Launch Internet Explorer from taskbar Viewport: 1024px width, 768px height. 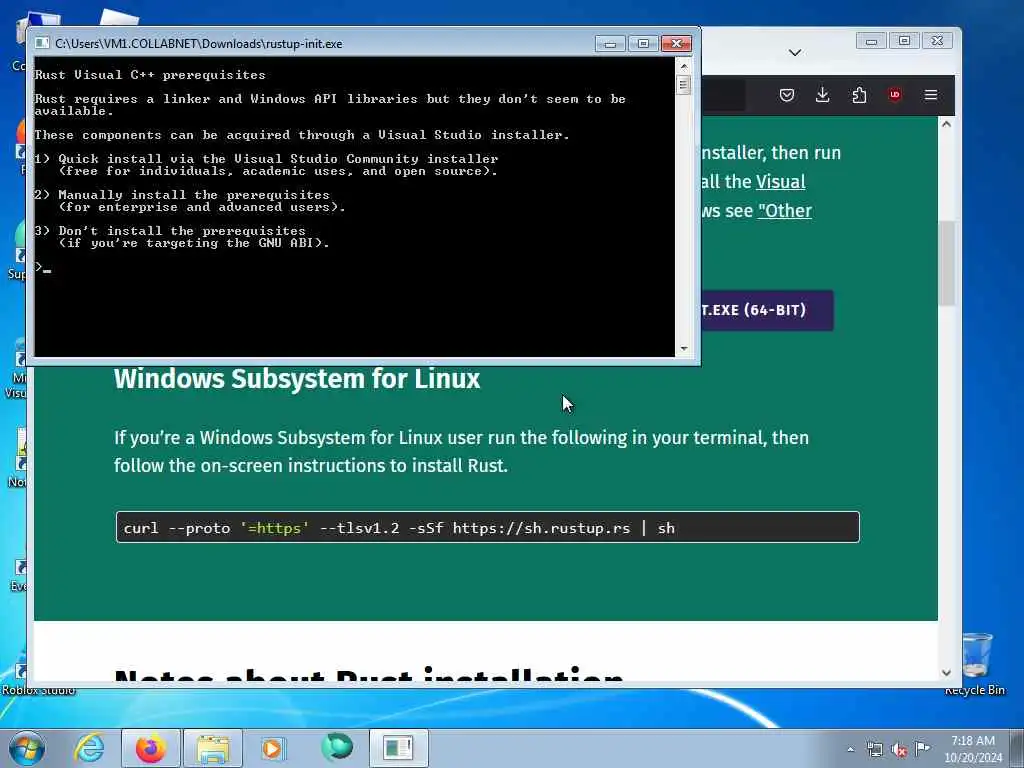tap(89, 748)
